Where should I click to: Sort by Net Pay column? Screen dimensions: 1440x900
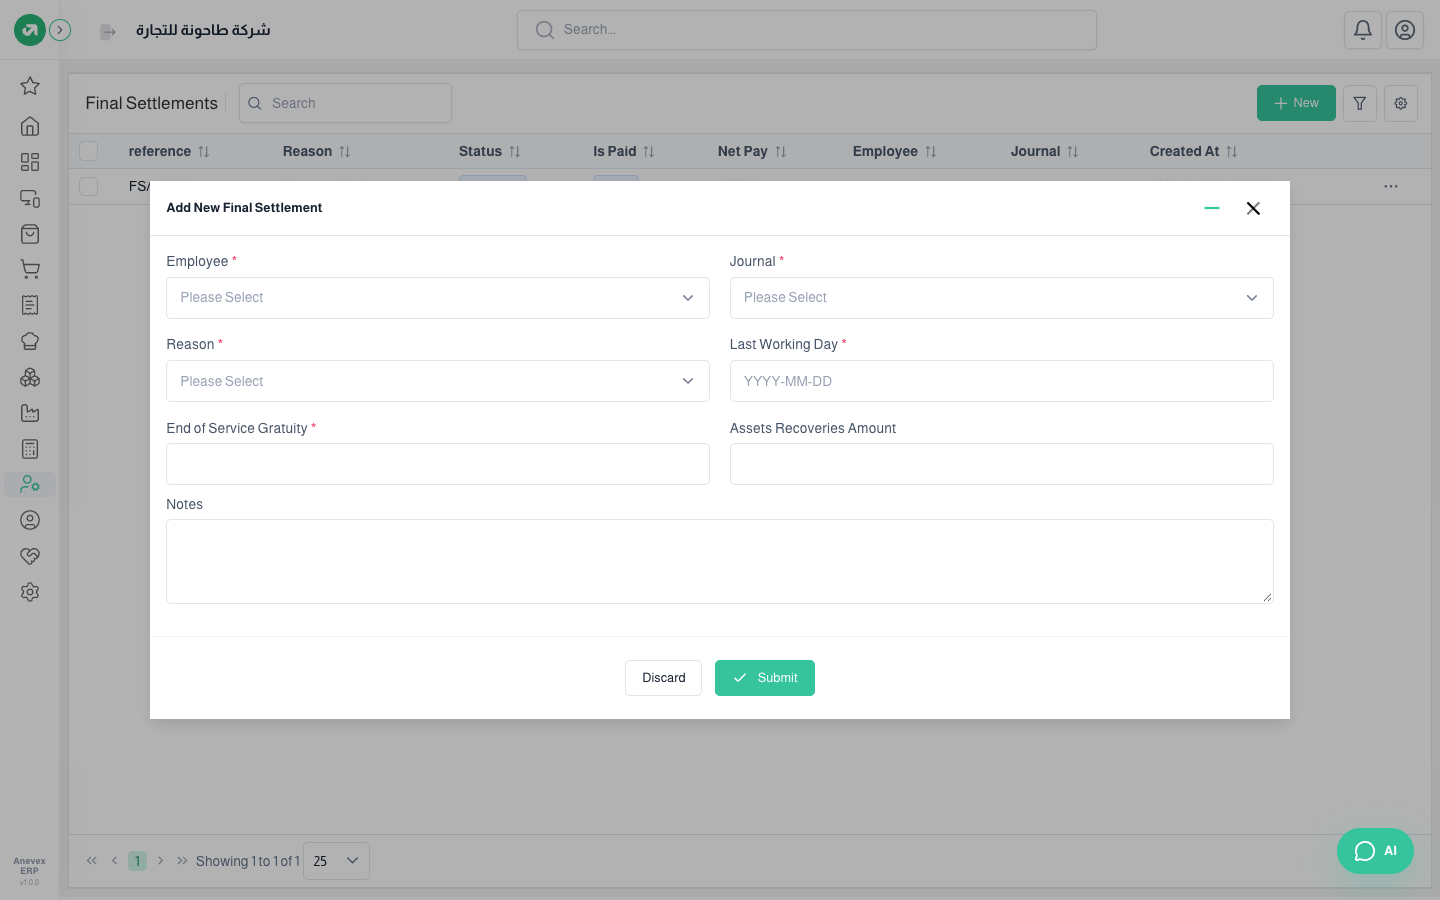pyautogui.click(x=752, y=151)
